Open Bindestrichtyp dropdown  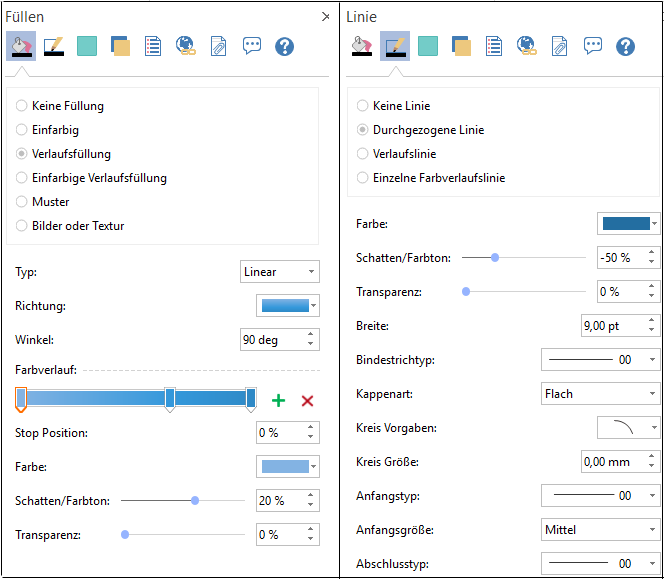tap(600, 360)
